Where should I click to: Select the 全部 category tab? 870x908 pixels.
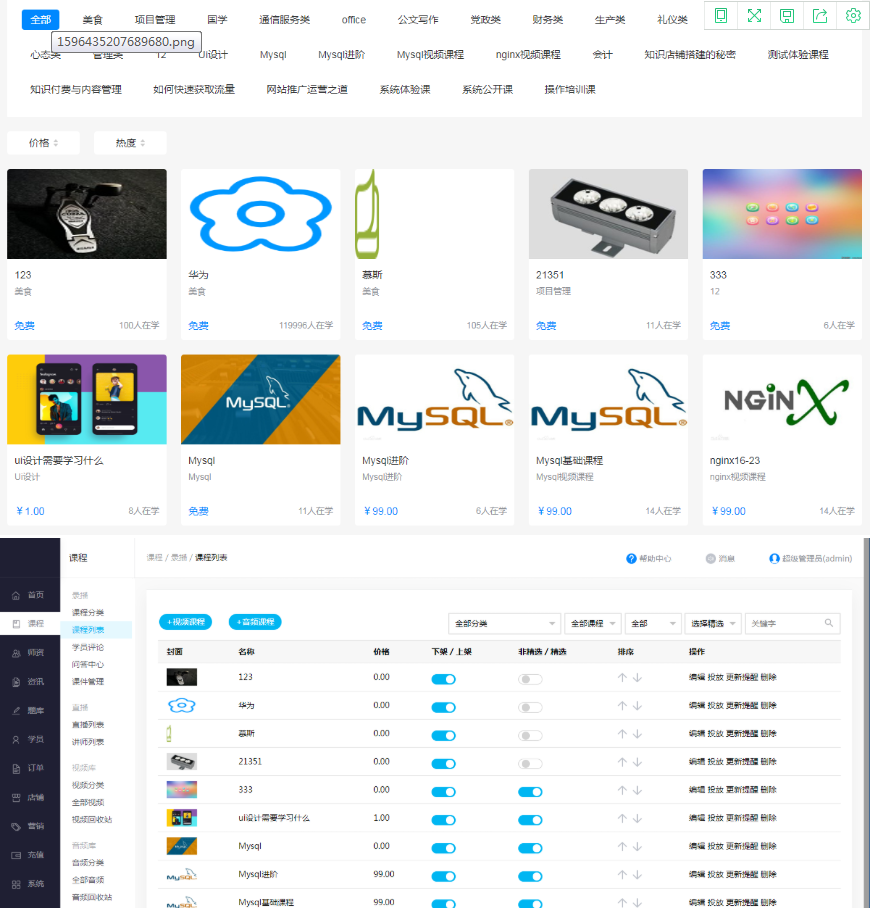click(x=41, y=20)
